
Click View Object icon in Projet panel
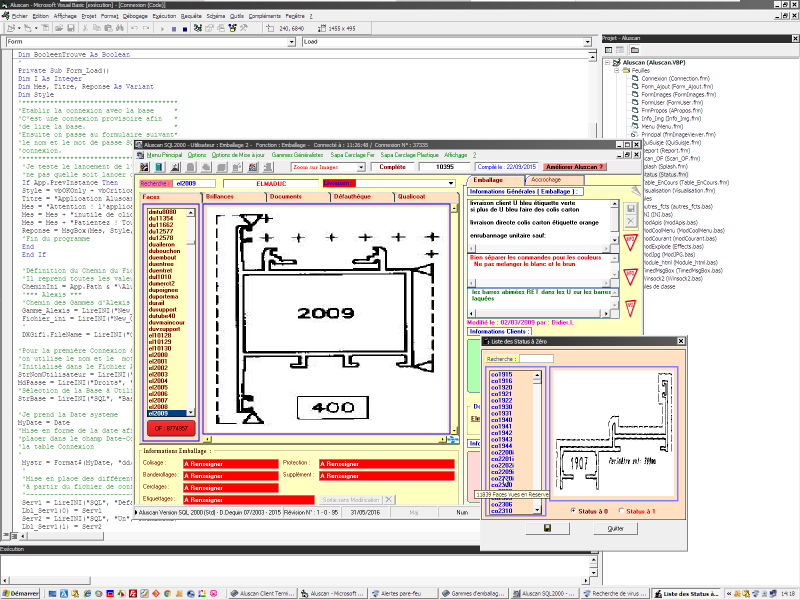point(620,50)
